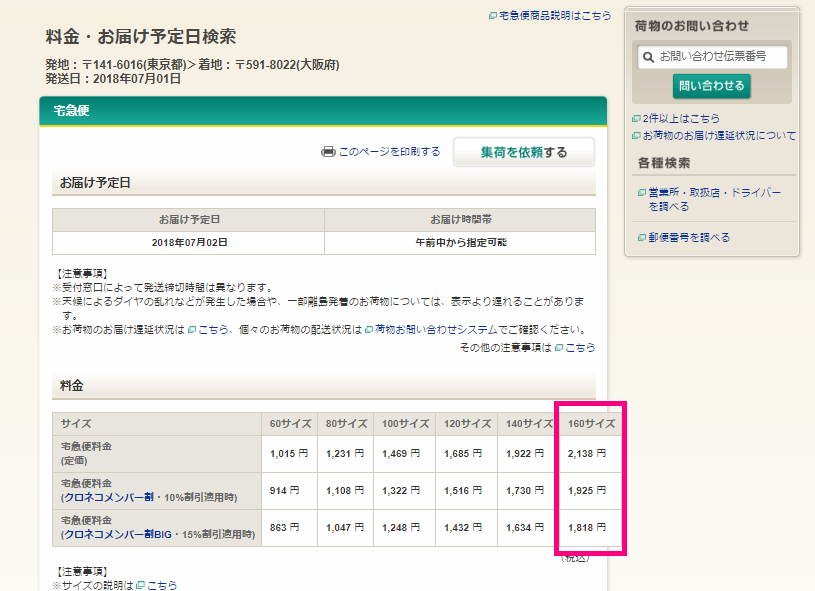Open こちら link after サイズの説明は
815x591 pixels.
[x=161, y=585]
